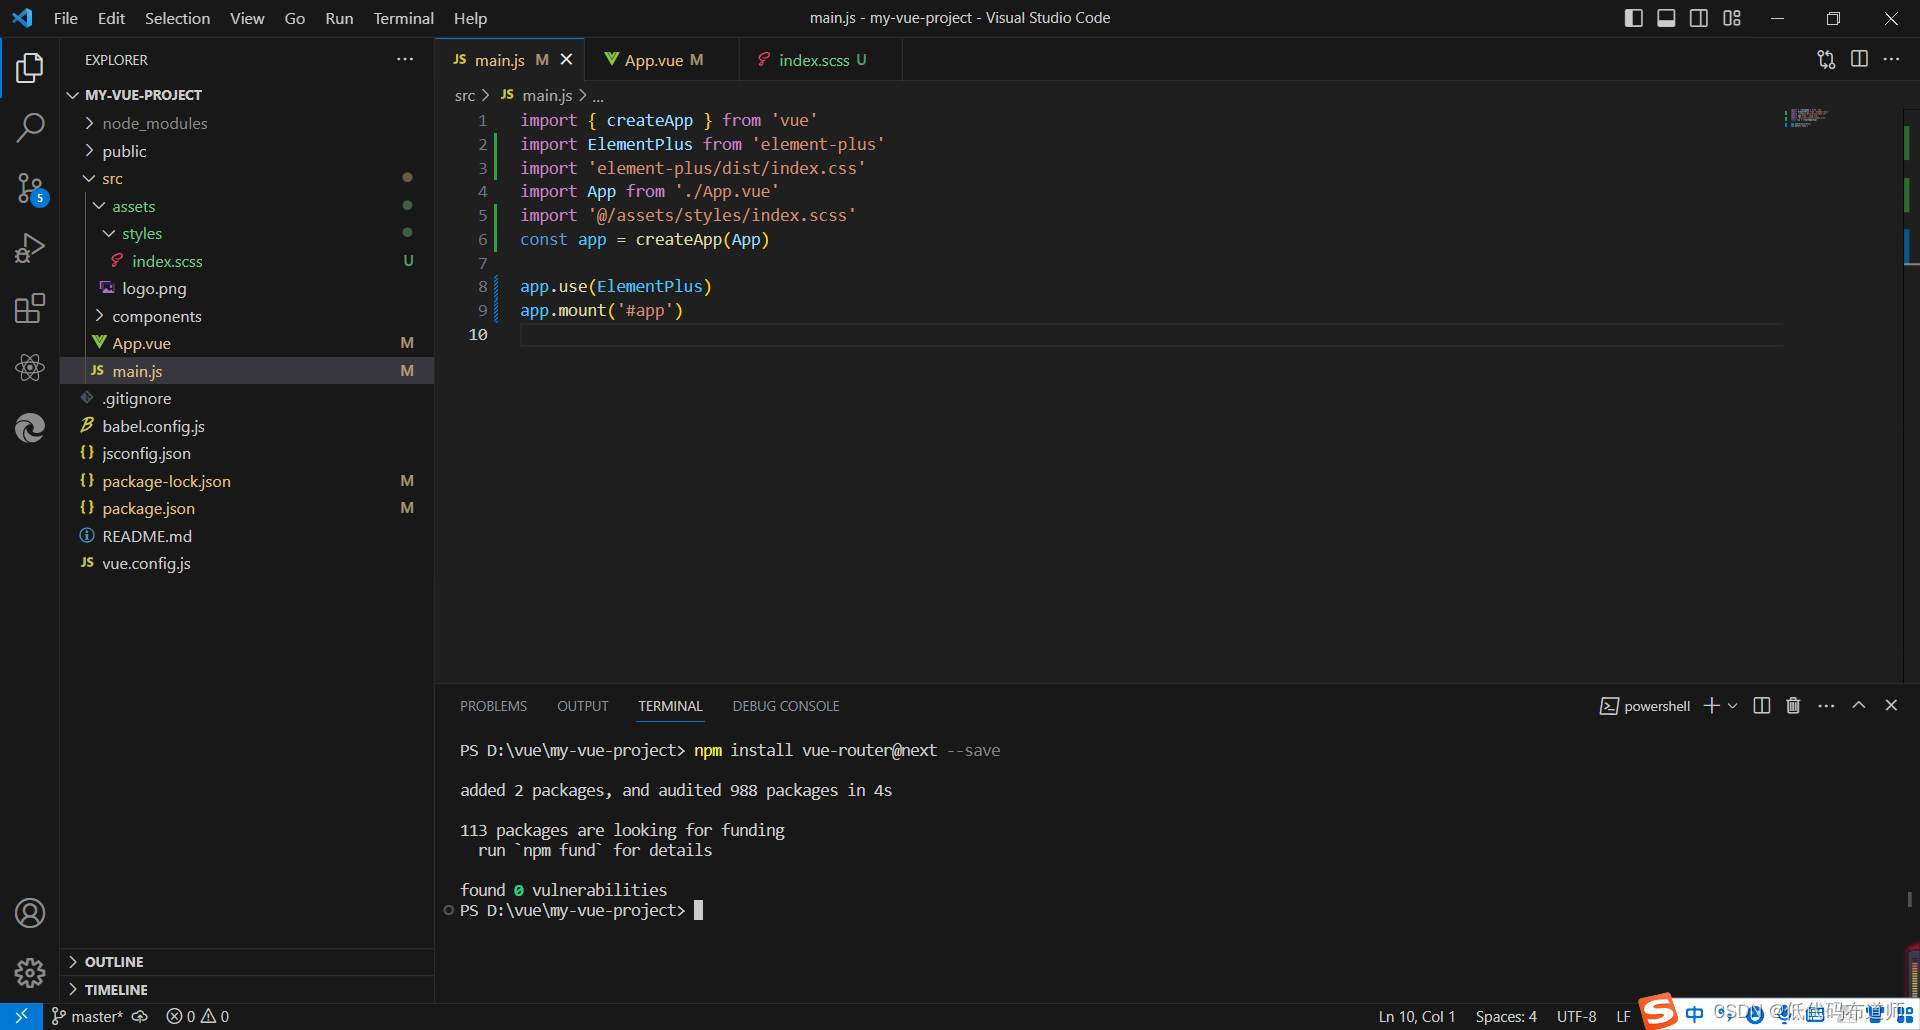The width and height of the screenshot is (1920, 1030).
Task: Click in the terminal prompt input line
Action: click(699, 910)
